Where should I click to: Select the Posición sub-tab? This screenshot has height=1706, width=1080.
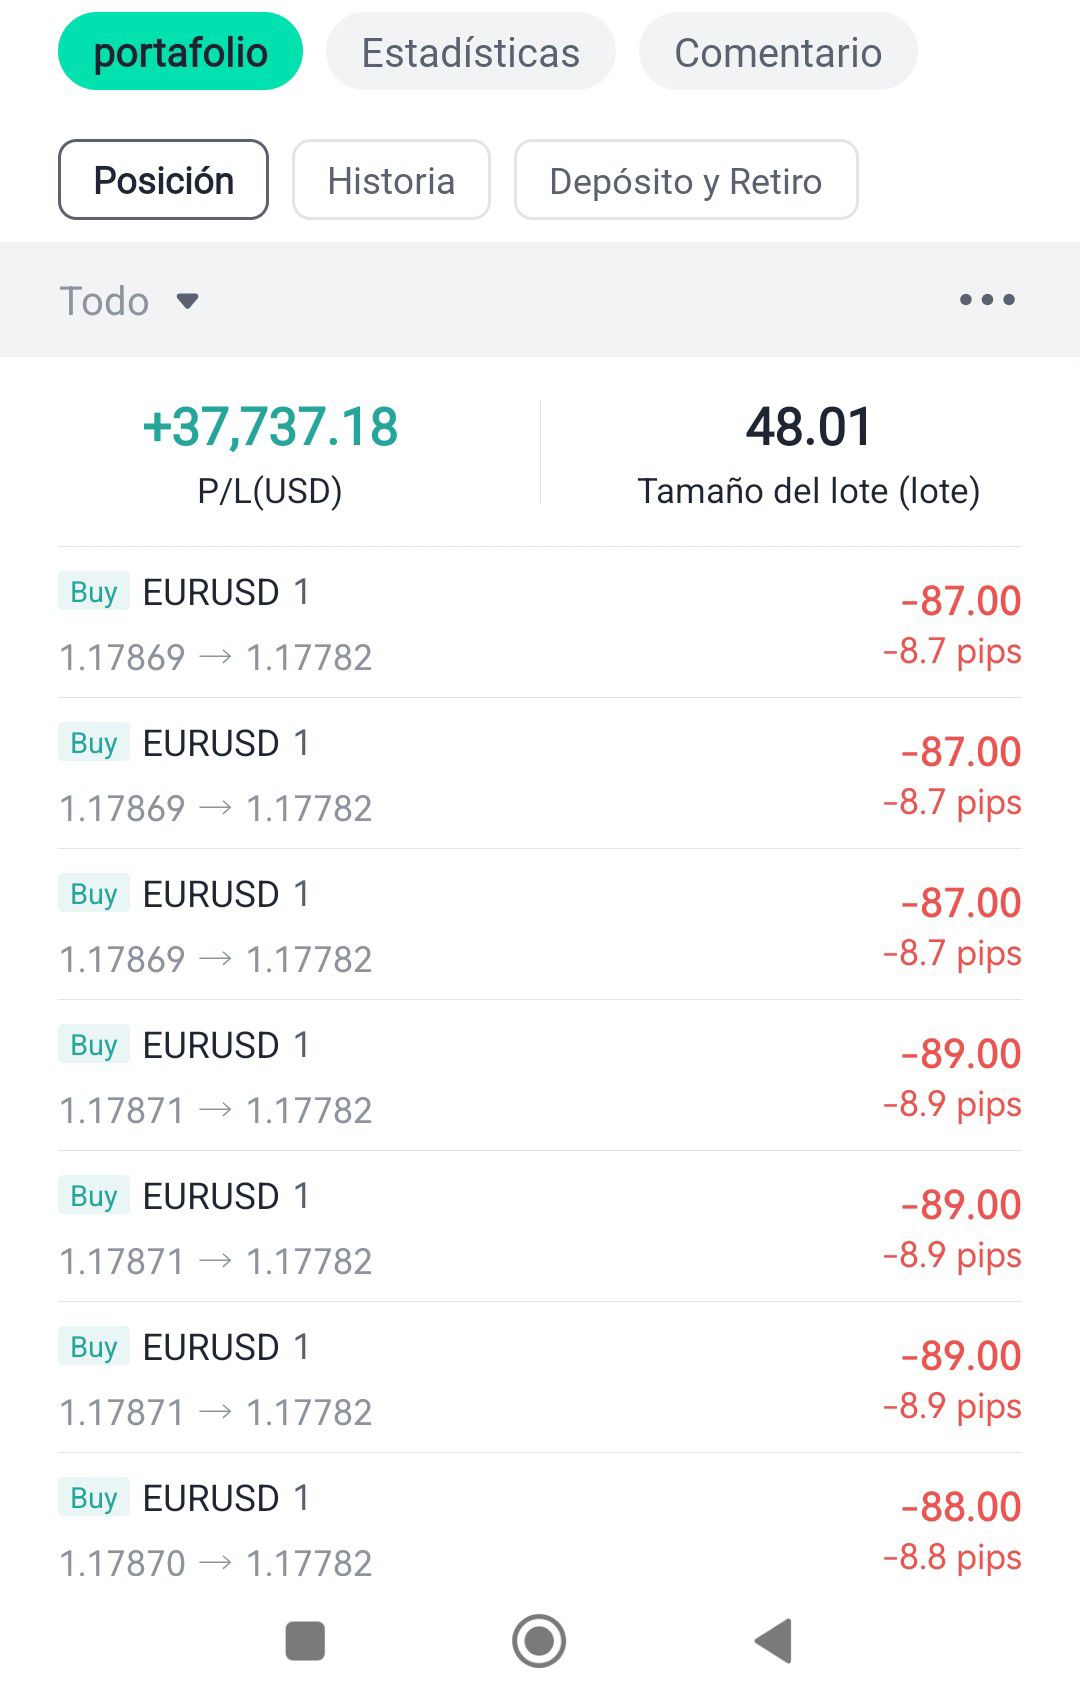tap(163, 180)
